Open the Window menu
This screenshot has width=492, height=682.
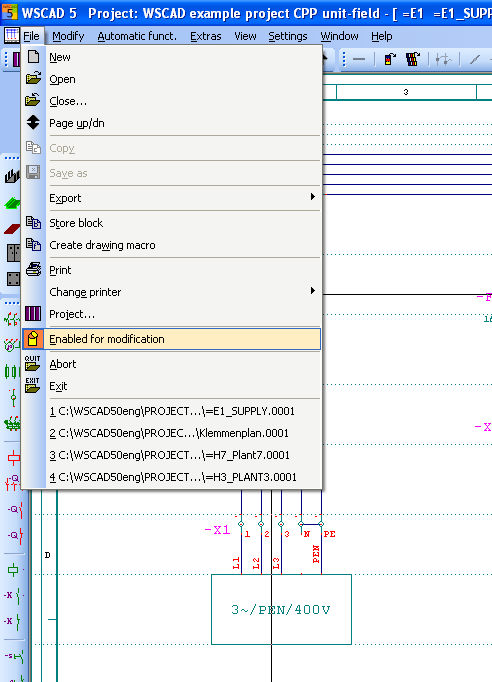pos(339,36)
